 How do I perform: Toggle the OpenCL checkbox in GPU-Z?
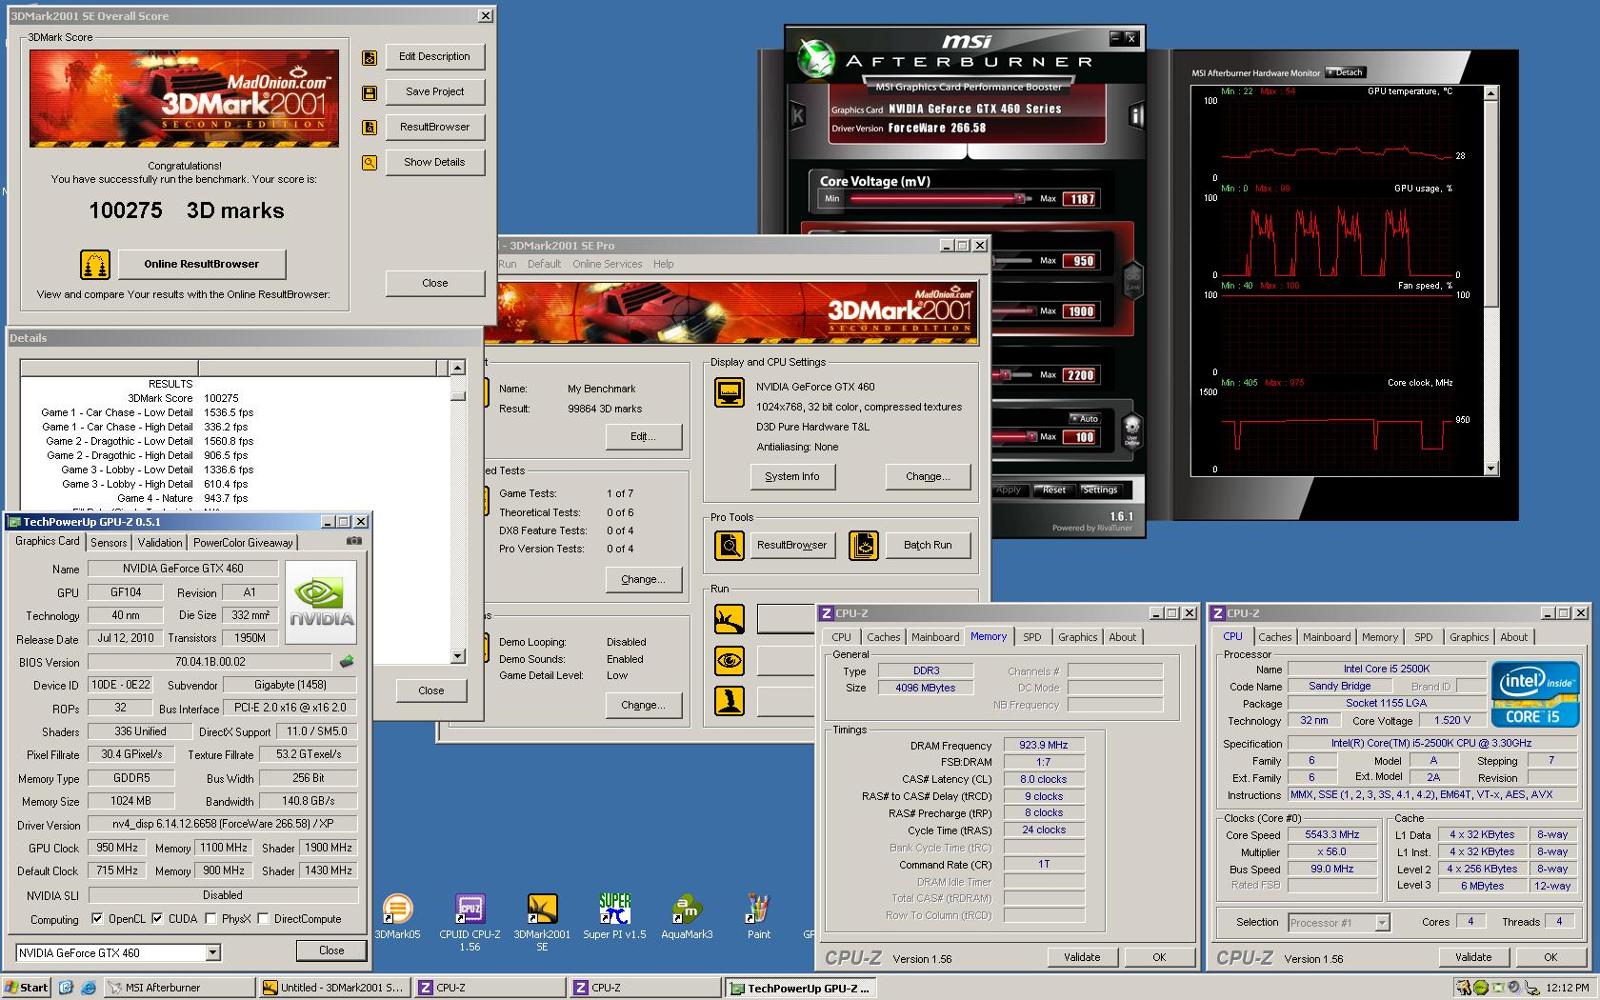point(97,918)
